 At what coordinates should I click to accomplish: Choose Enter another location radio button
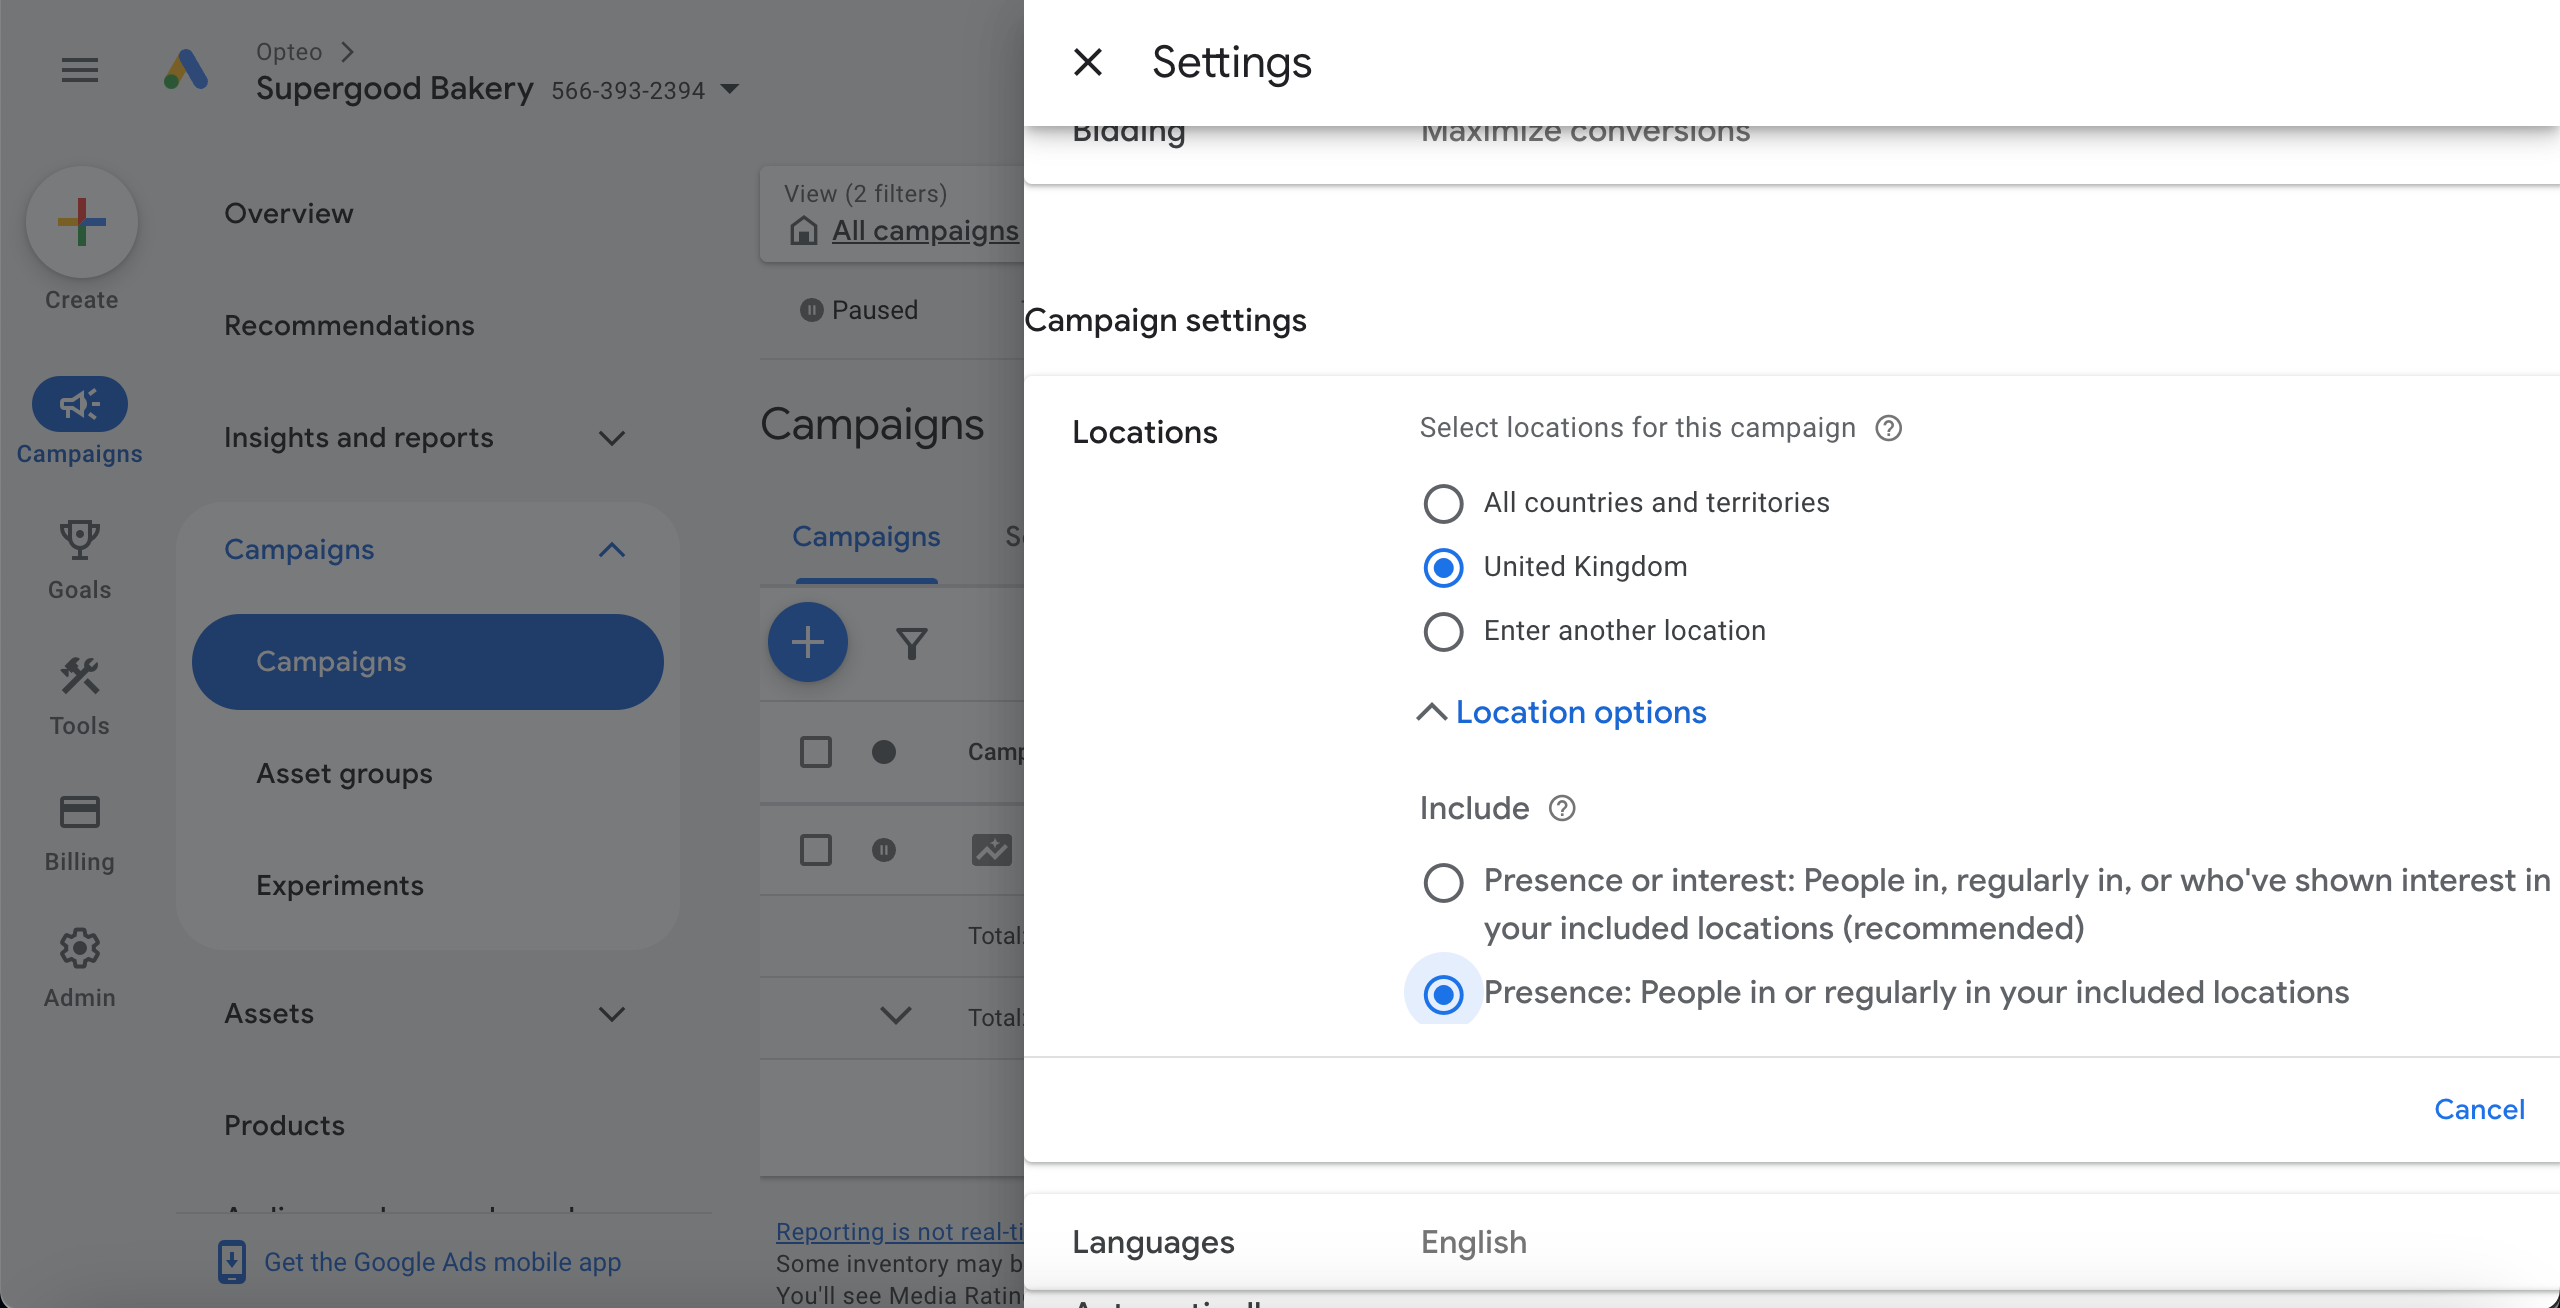point(1443,631)
